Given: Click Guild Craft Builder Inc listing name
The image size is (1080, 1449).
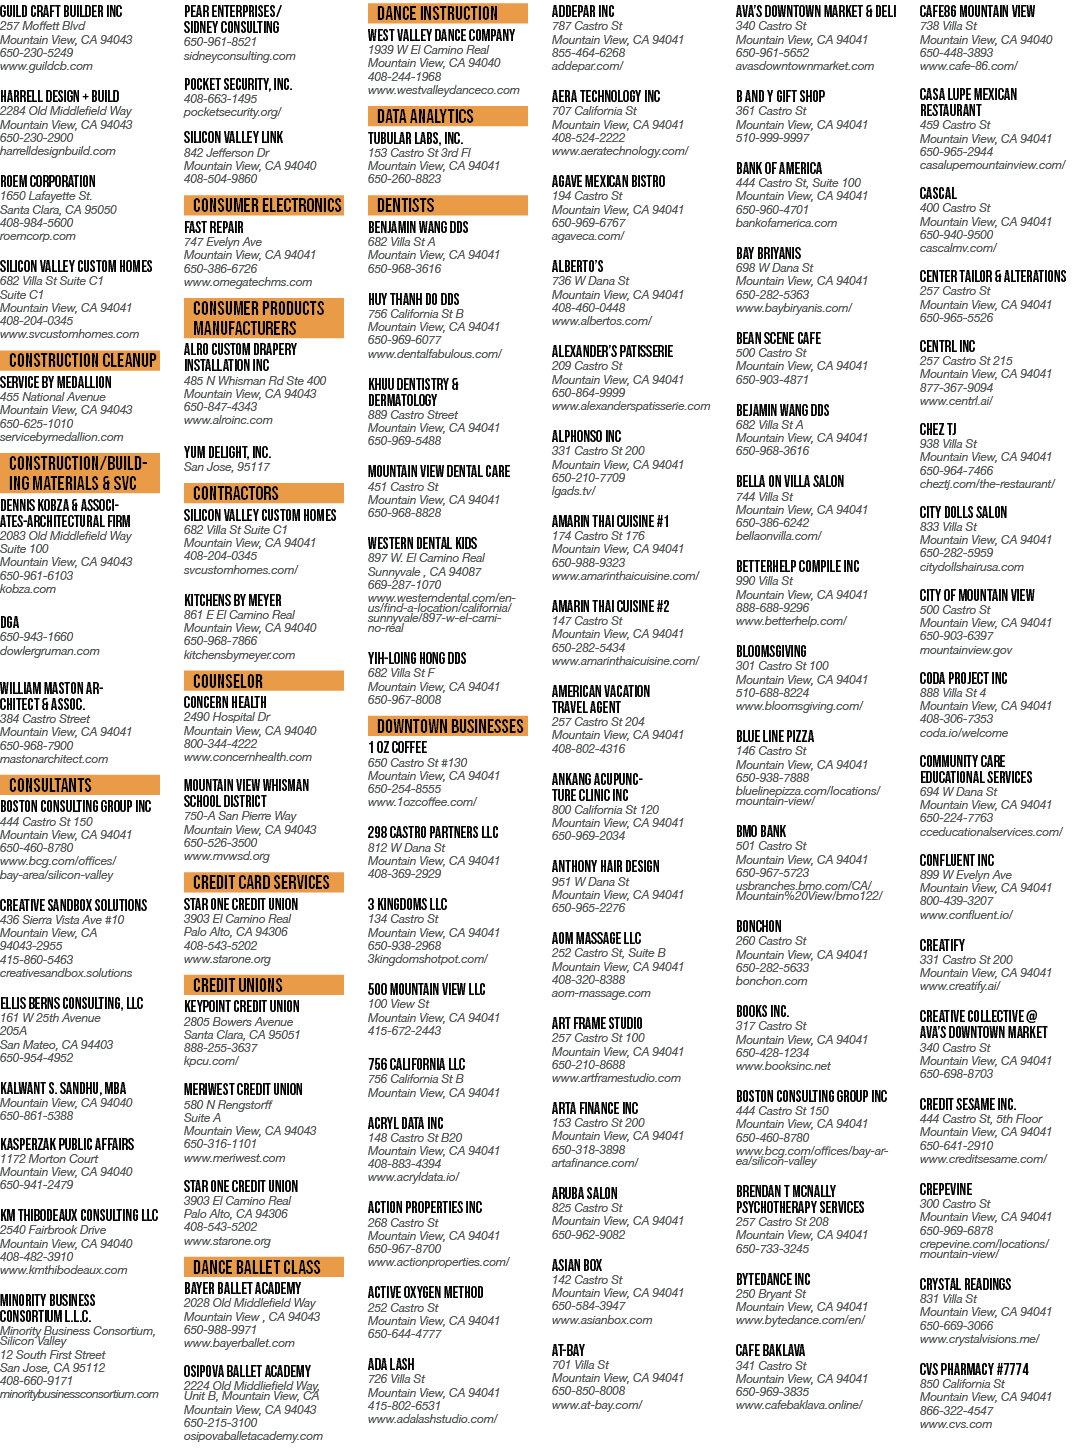Looking at the screenshot, I should tap(61, 11).
